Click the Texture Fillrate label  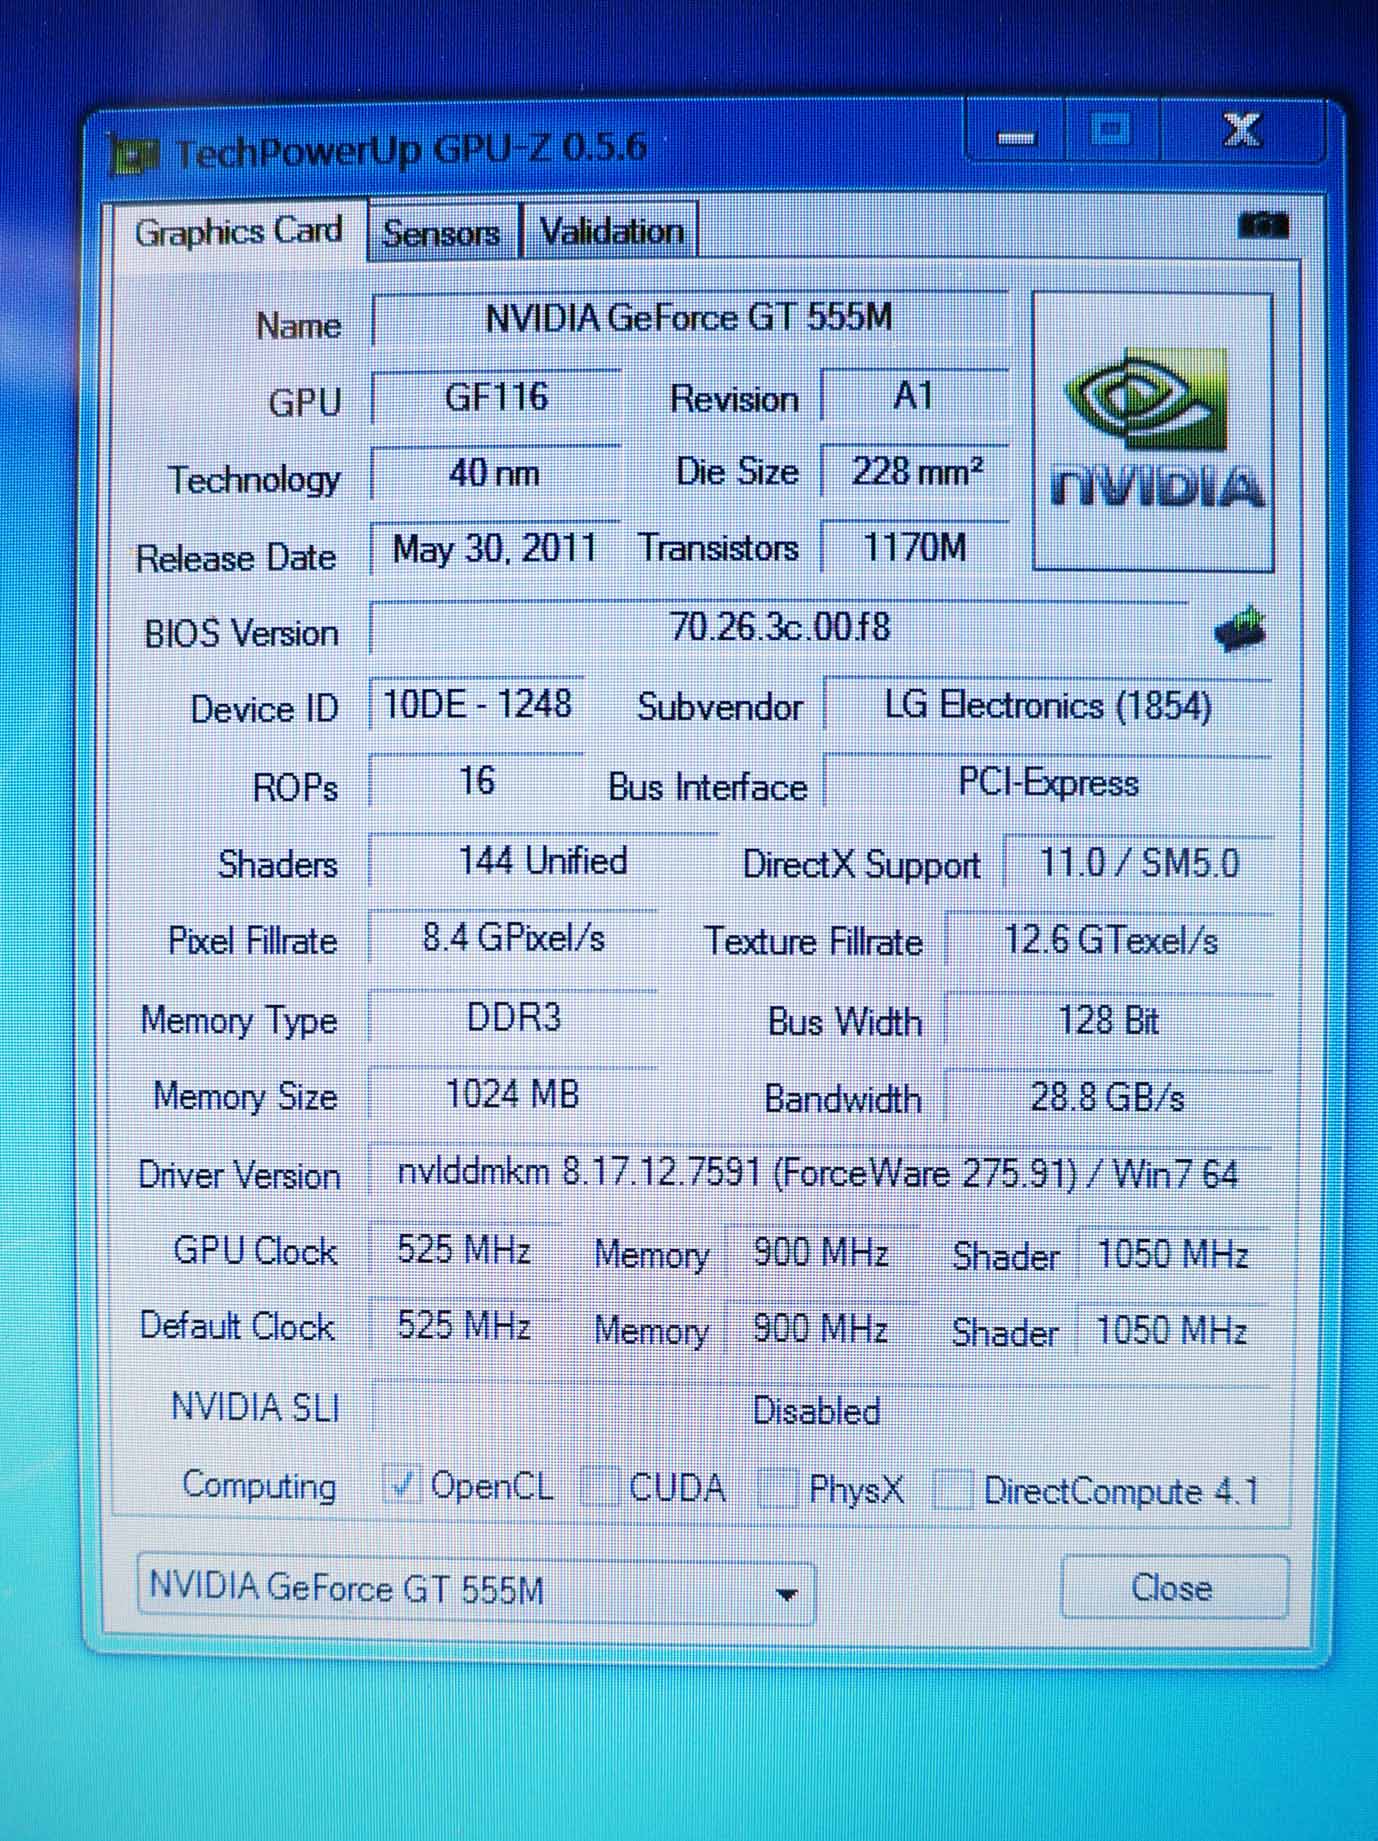pyautogui.click(x=813, y=942)
